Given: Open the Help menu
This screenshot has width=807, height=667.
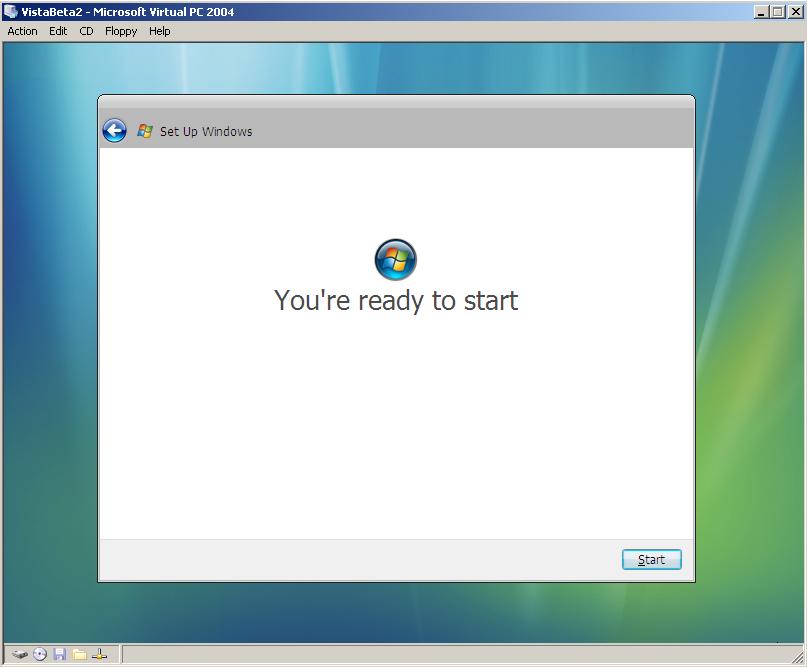Looking at the screenshot, I should pos(160,31).
